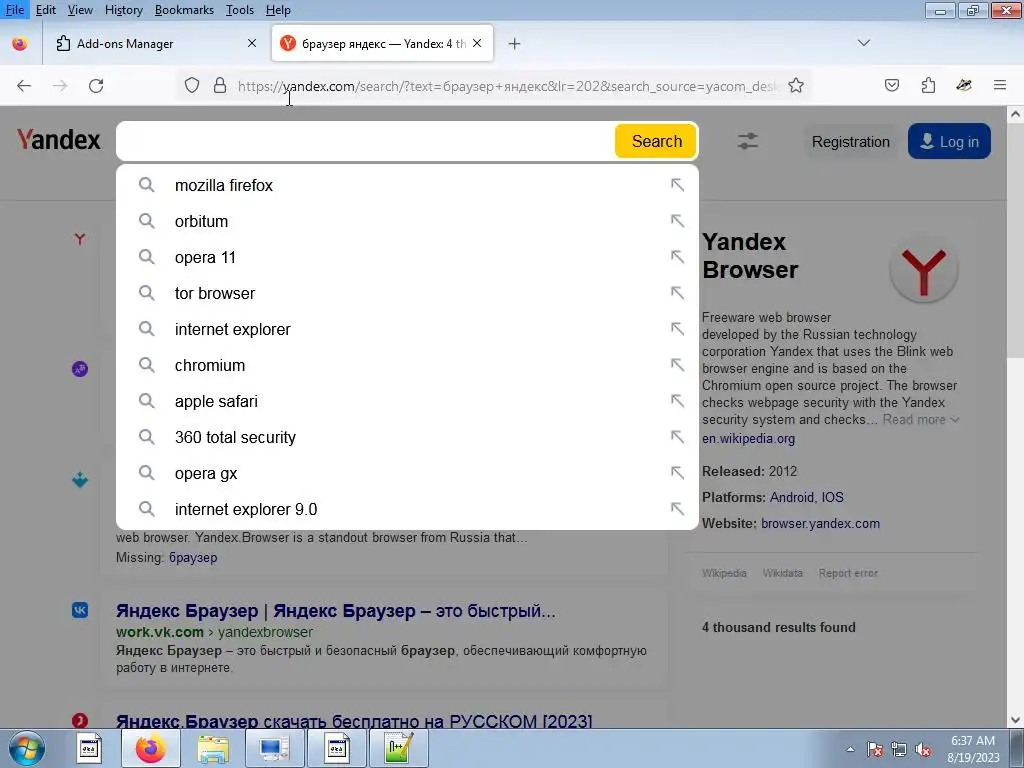
Task: Open browser.yandex.com website link
Action: (820, 523)
